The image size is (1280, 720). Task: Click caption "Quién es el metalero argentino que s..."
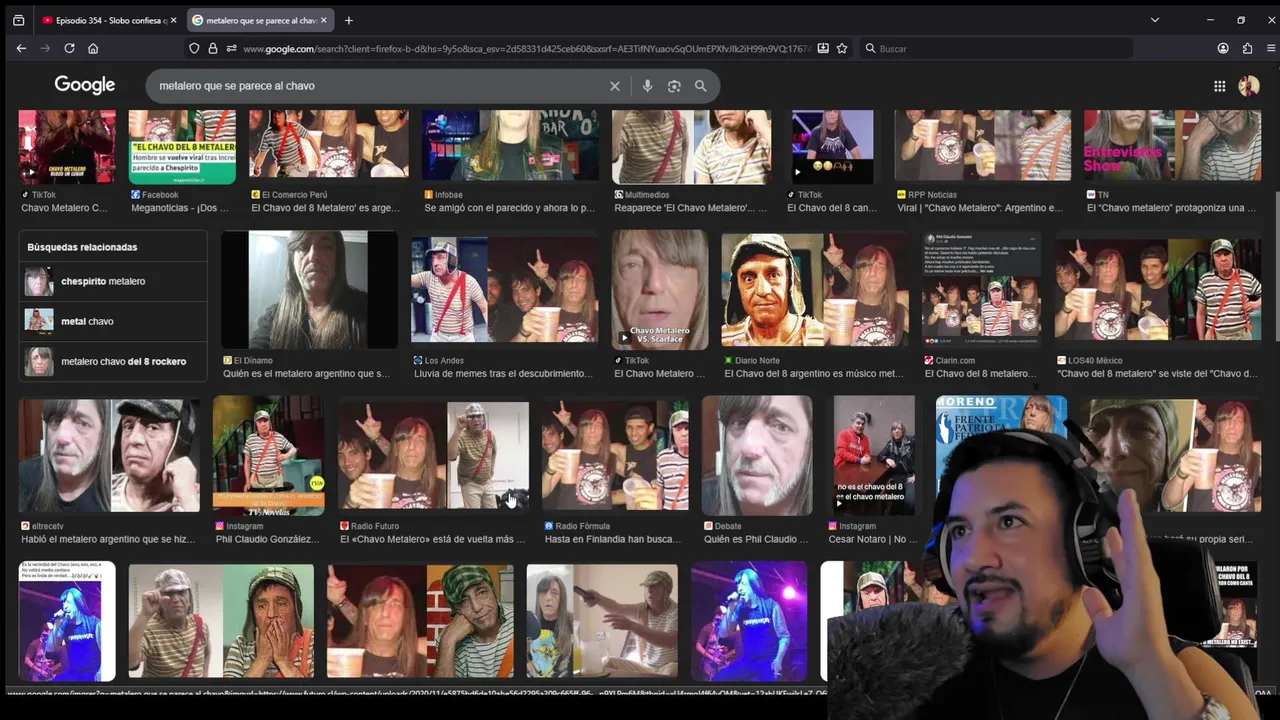click(306, 374)
